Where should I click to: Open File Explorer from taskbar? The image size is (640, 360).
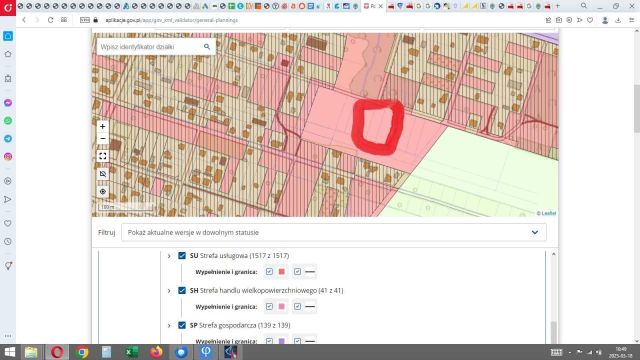coord(31,352)
